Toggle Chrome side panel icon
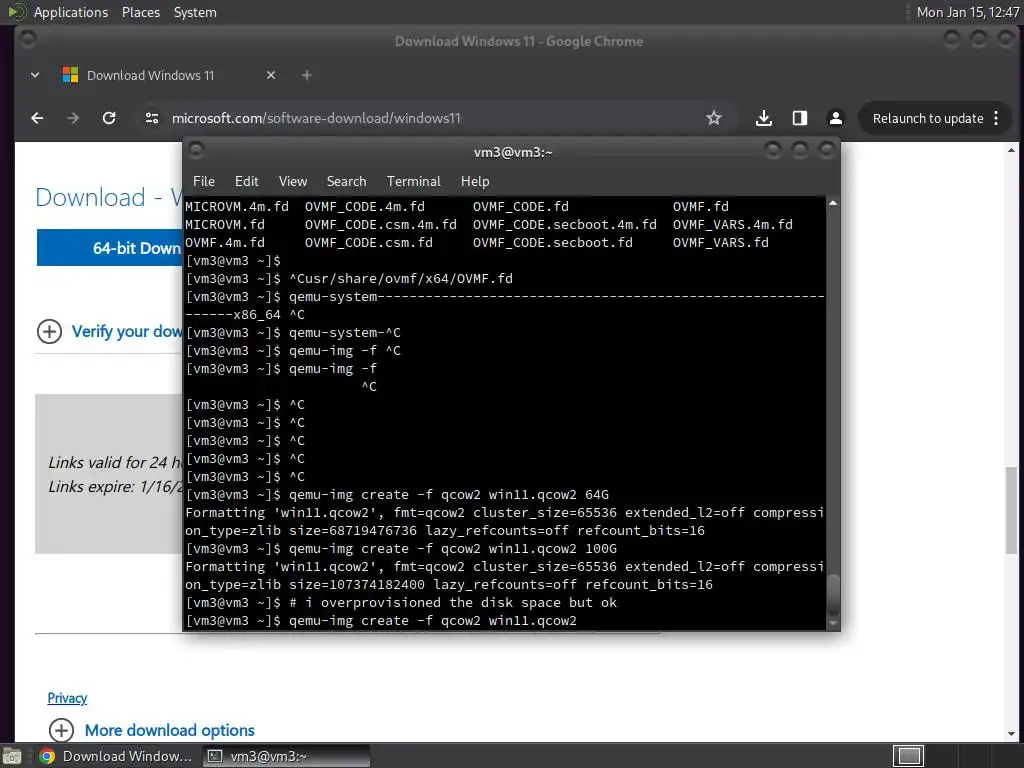The height and width of the screenshot is (768, 1024). pos(799,118)
